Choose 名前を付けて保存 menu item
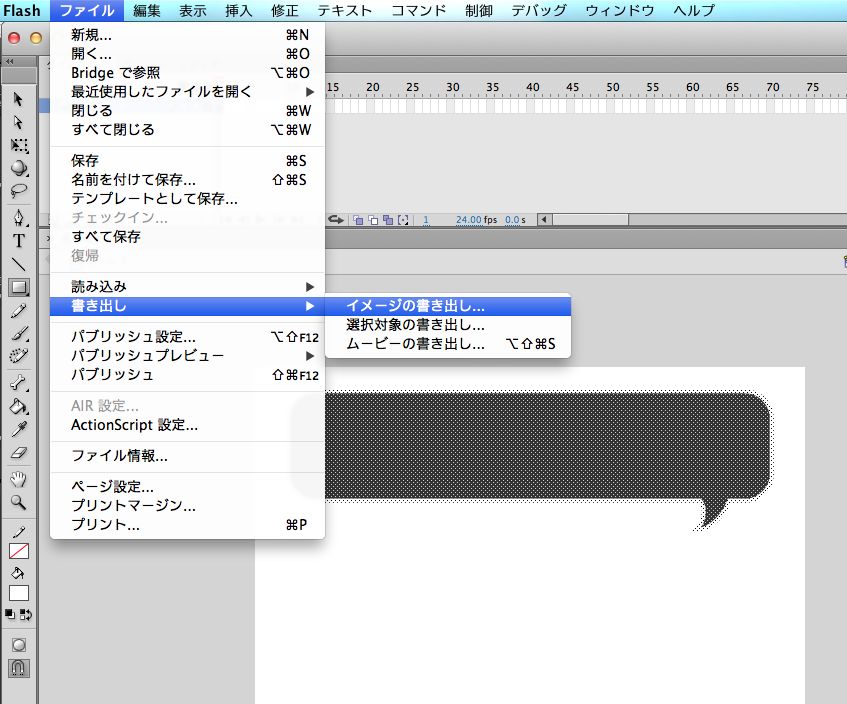 [x=187, y=179]
